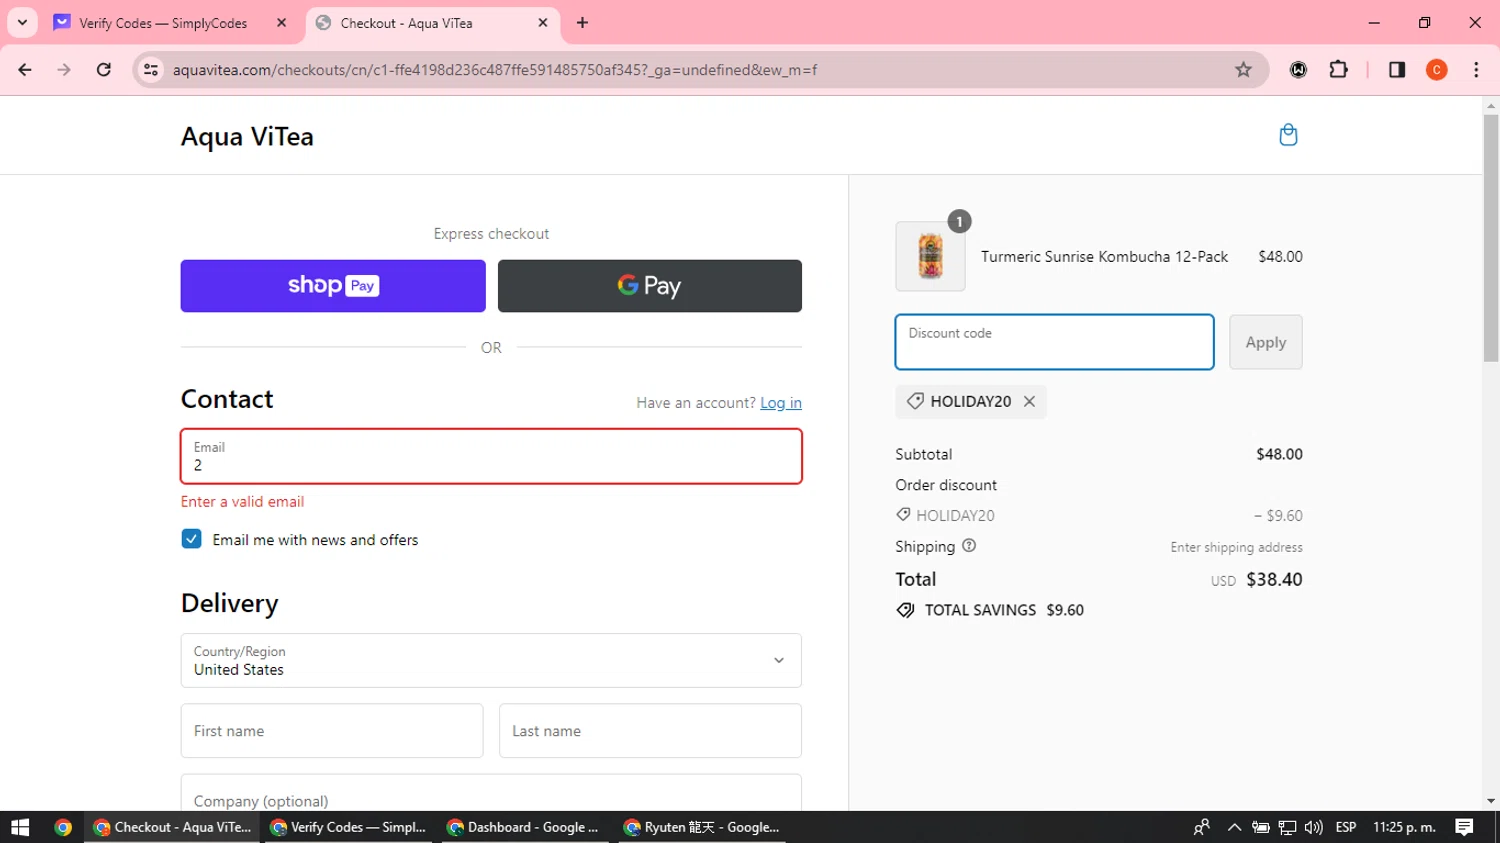Image resolution: width=1500 pixels, height=843 pixels.
Task: Close the Verify Codes tab
Action: click(281, 22)
